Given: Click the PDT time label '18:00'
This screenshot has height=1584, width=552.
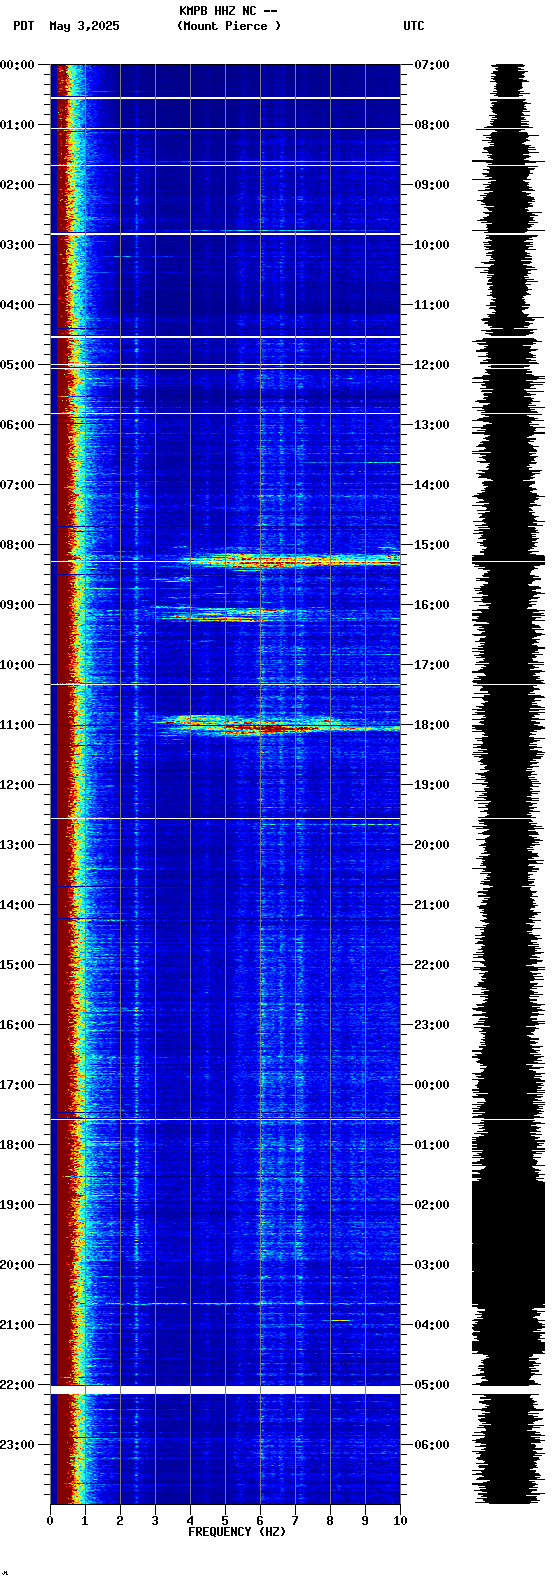Looking at the screenshot, I should click(17, 1145).
